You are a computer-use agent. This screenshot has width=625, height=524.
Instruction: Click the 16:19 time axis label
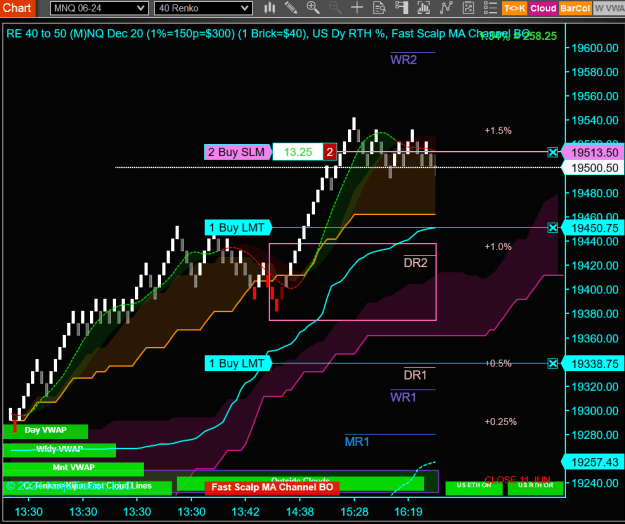point(409,512)
